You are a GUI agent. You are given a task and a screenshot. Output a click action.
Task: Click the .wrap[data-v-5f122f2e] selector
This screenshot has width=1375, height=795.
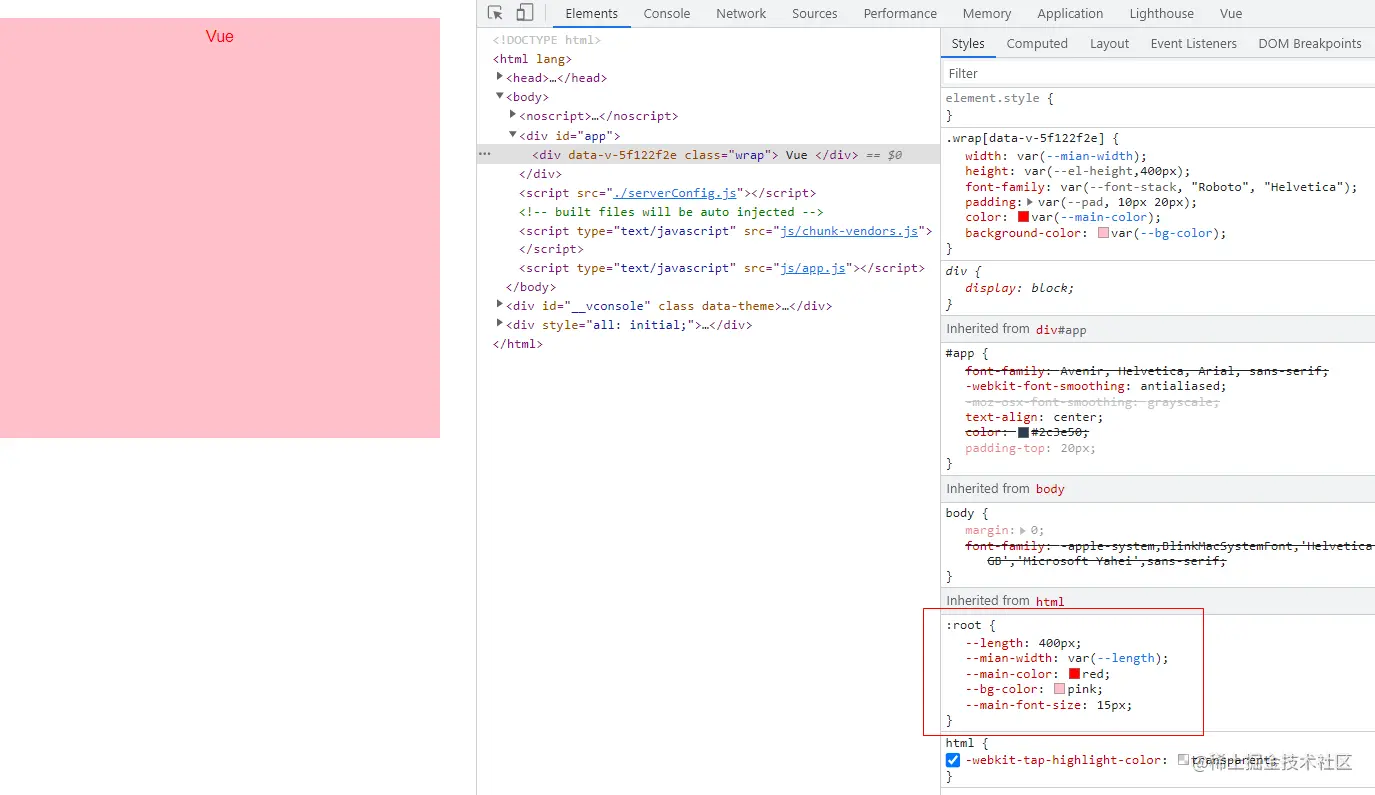[1025, 138]
